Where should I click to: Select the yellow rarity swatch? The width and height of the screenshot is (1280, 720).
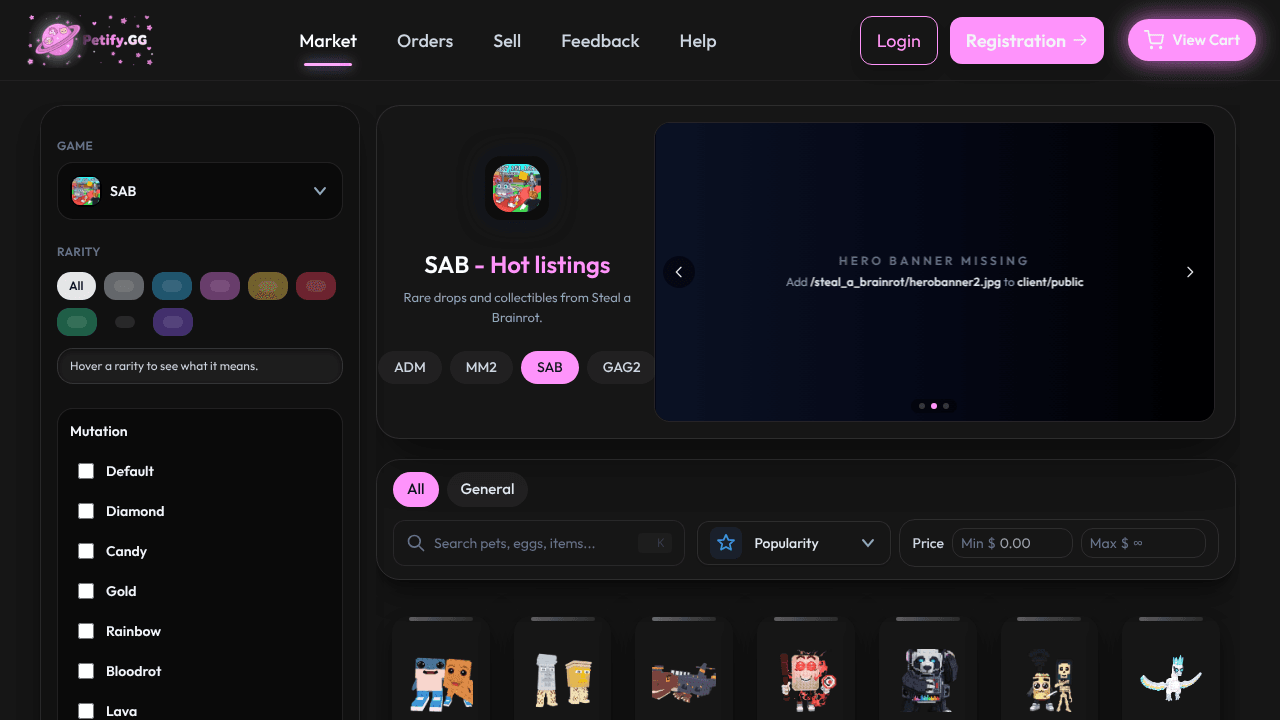click(x=268, y=286)
